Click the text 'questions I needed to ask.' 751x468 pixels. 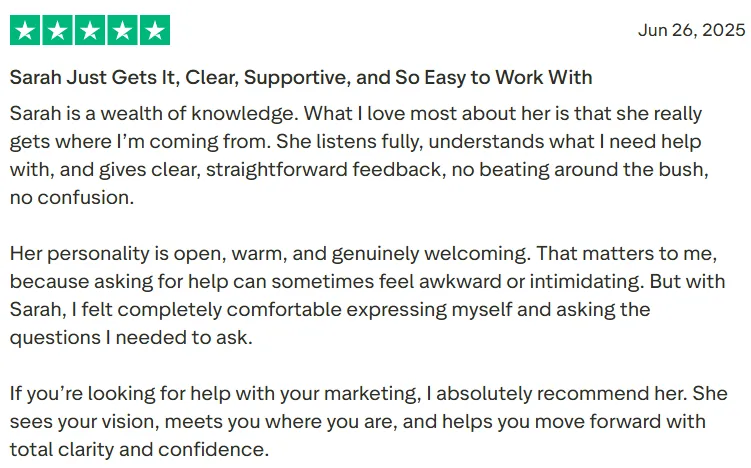point(131,337)
